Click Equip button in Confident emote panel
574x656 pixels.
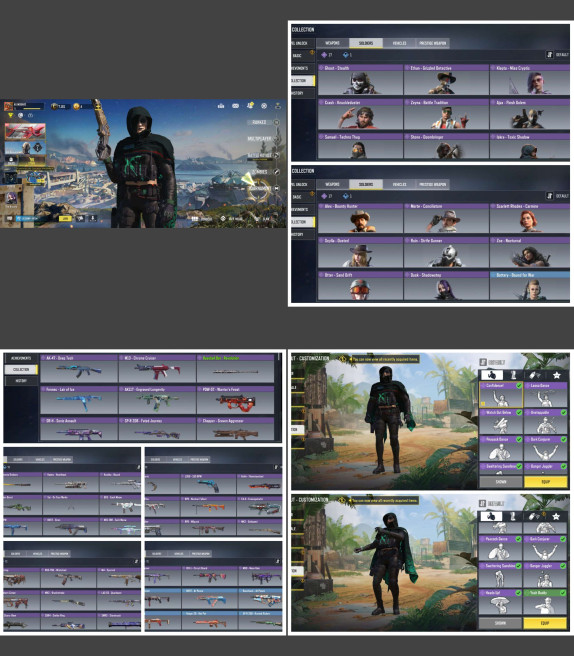[546, 482]
